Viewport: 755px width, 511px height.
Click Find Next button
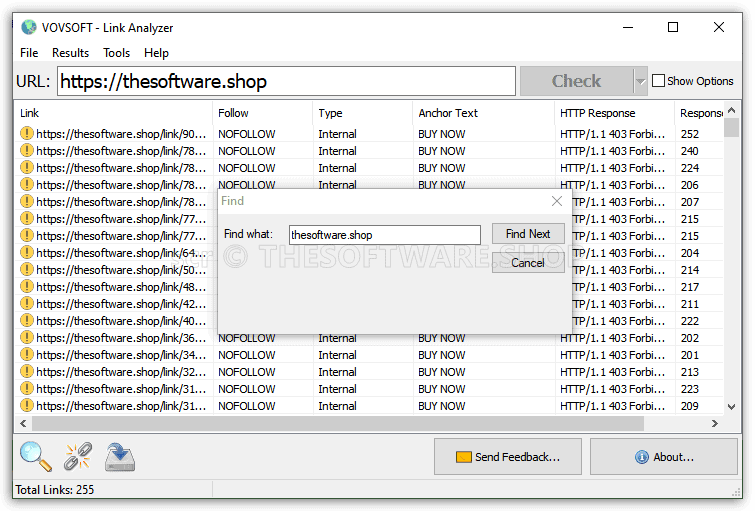point(528,234)
